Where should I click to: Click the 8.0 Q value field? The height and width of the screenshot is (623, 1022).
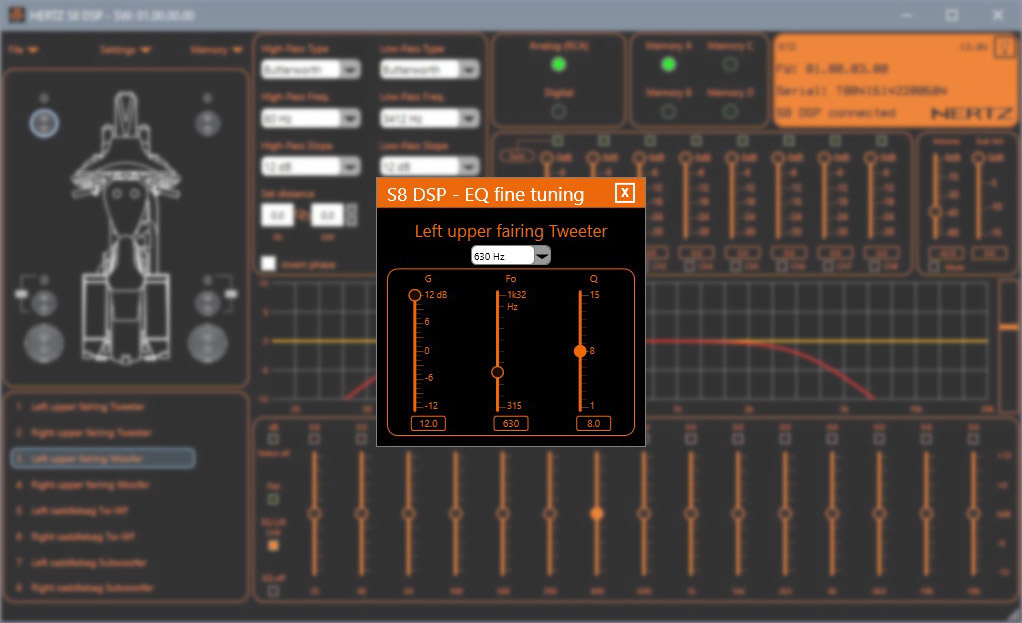pos(593,424)
